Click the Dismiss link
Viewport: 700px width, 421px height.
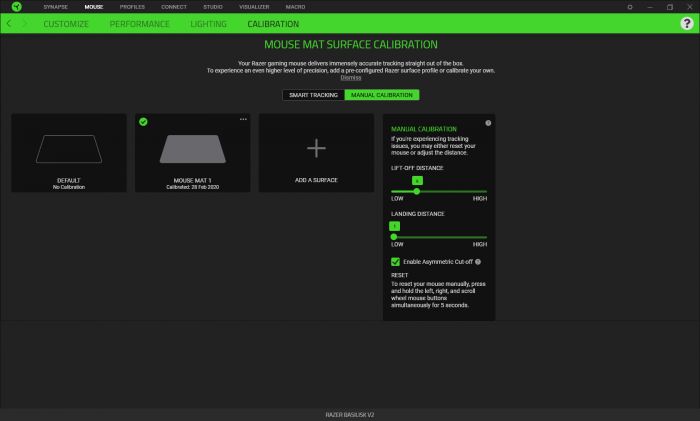point(351,78)
